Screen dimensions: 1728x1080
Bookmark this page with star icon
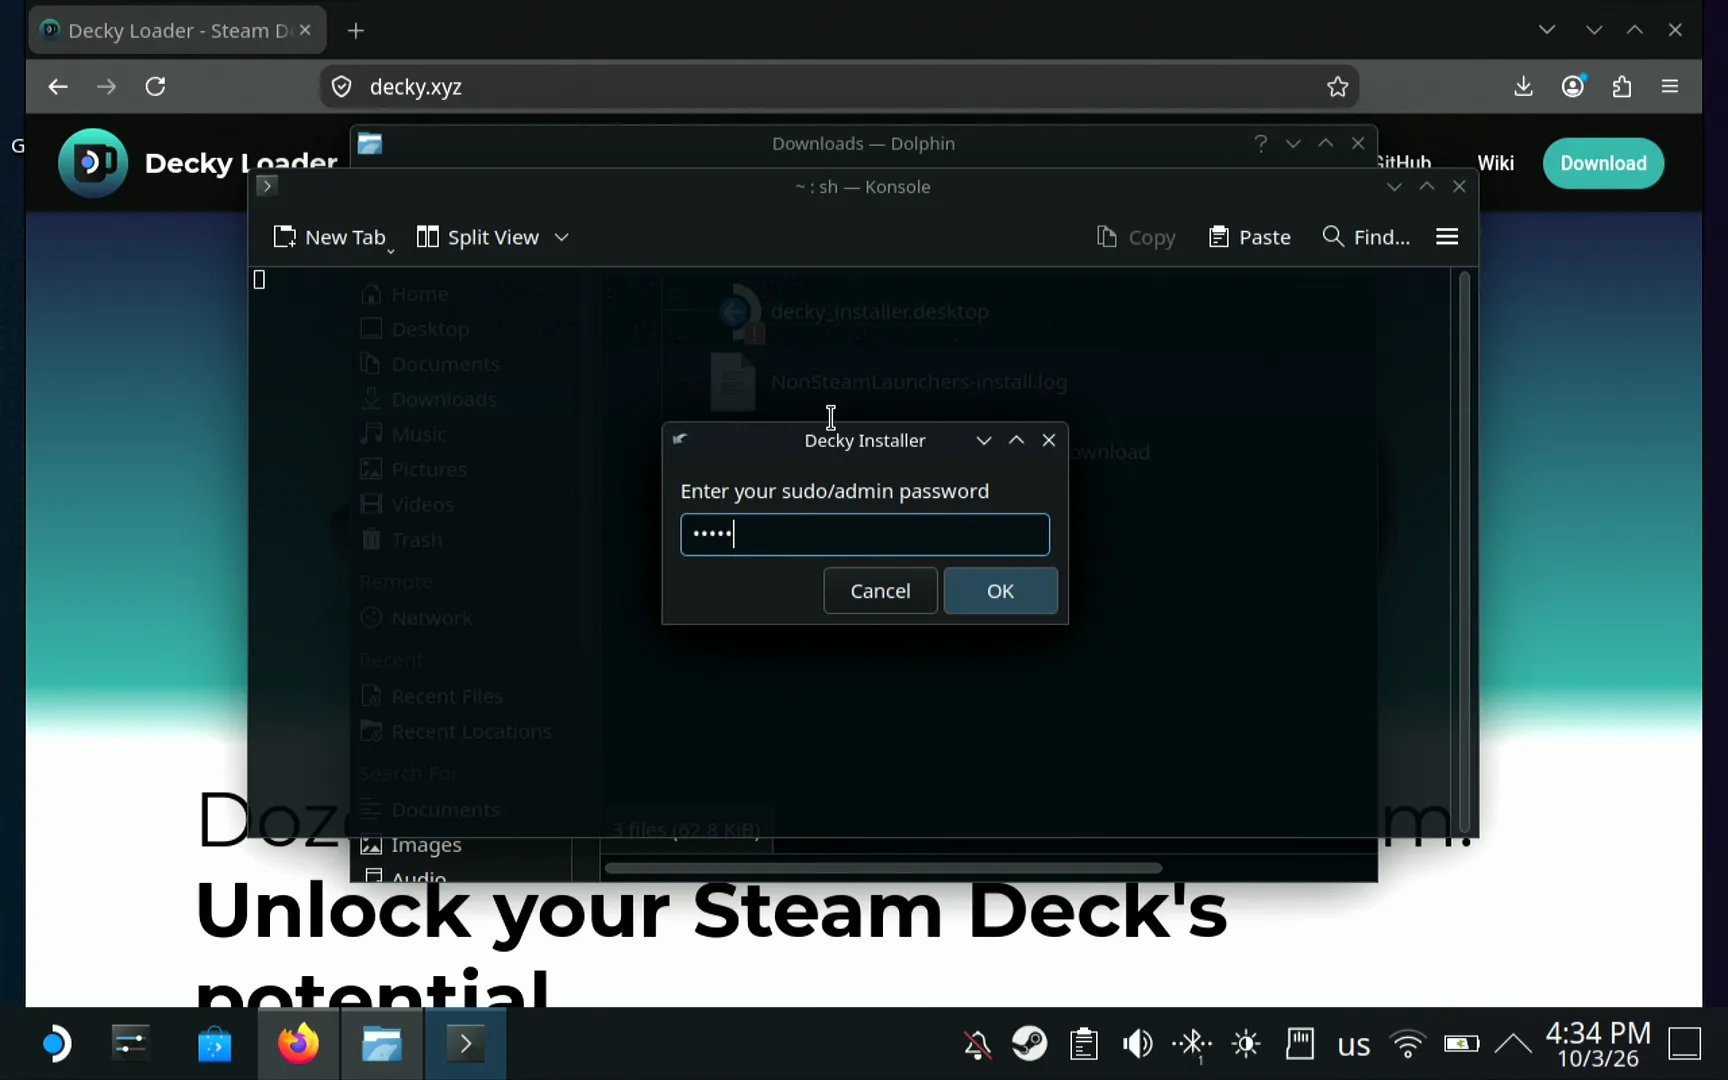point(1337,87)
